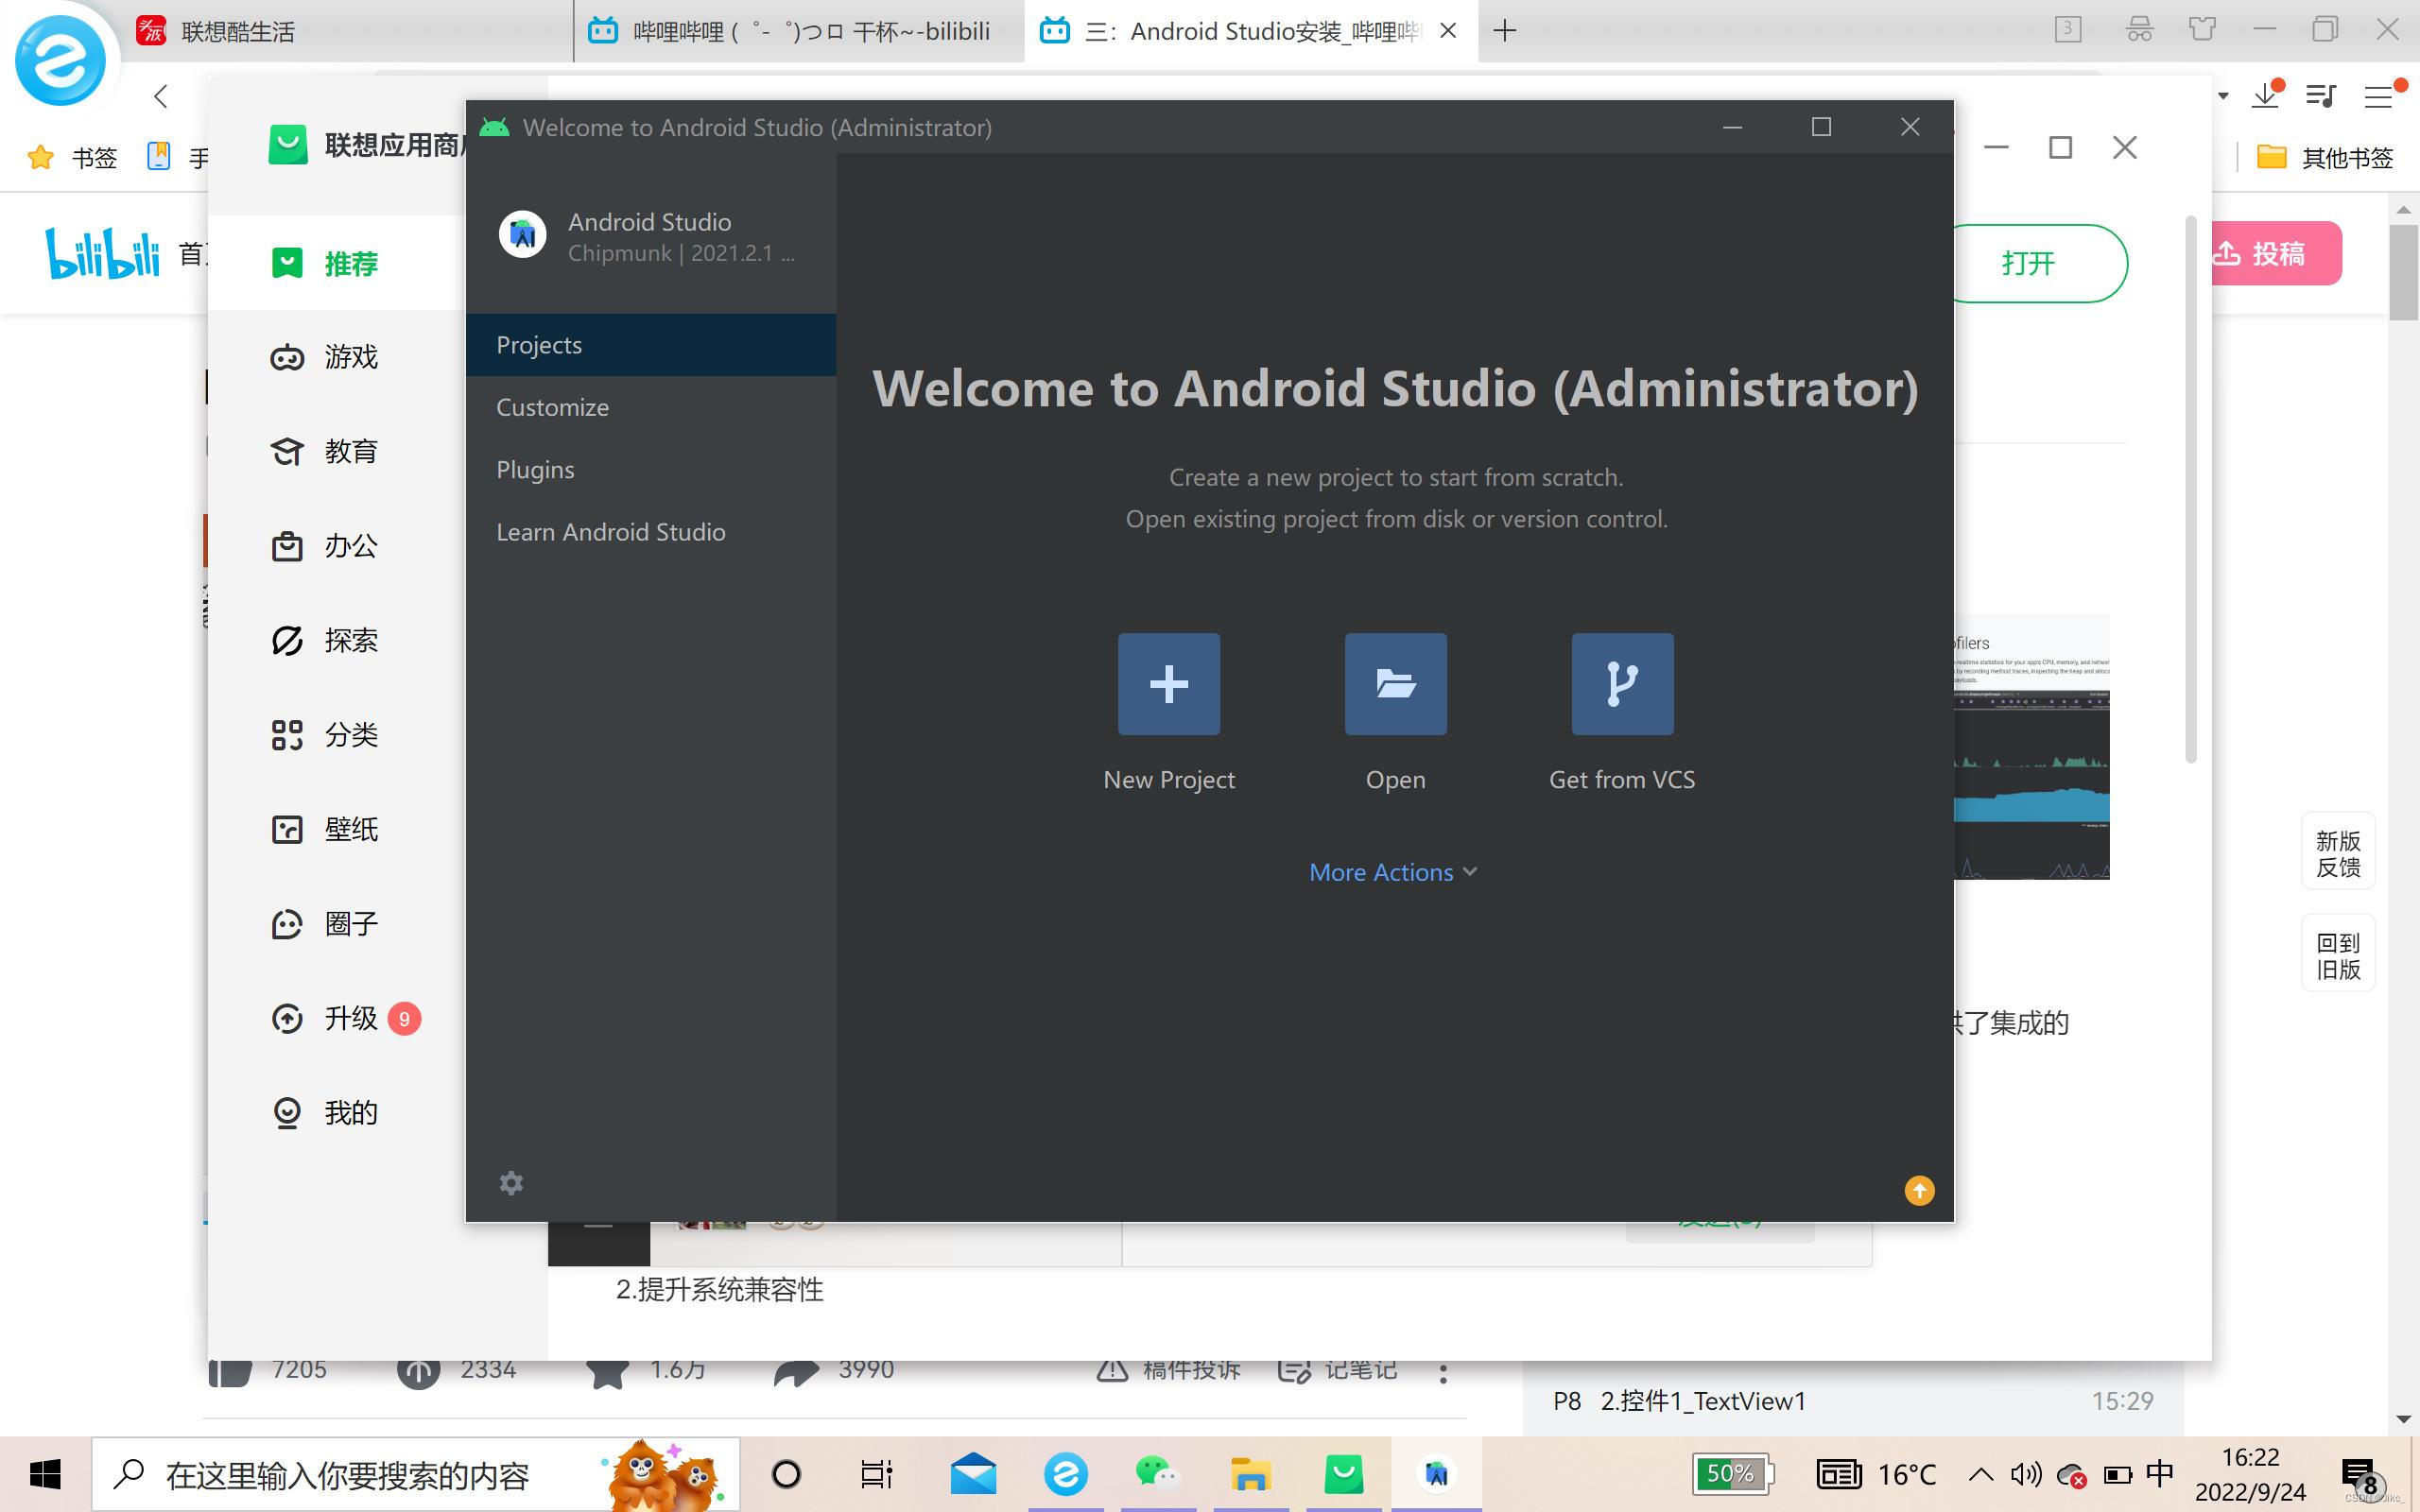The width and height of the screenshot is (2420, 1512).
Task: Open File Explorer from taskbar
Action: pos(1251,1474)
